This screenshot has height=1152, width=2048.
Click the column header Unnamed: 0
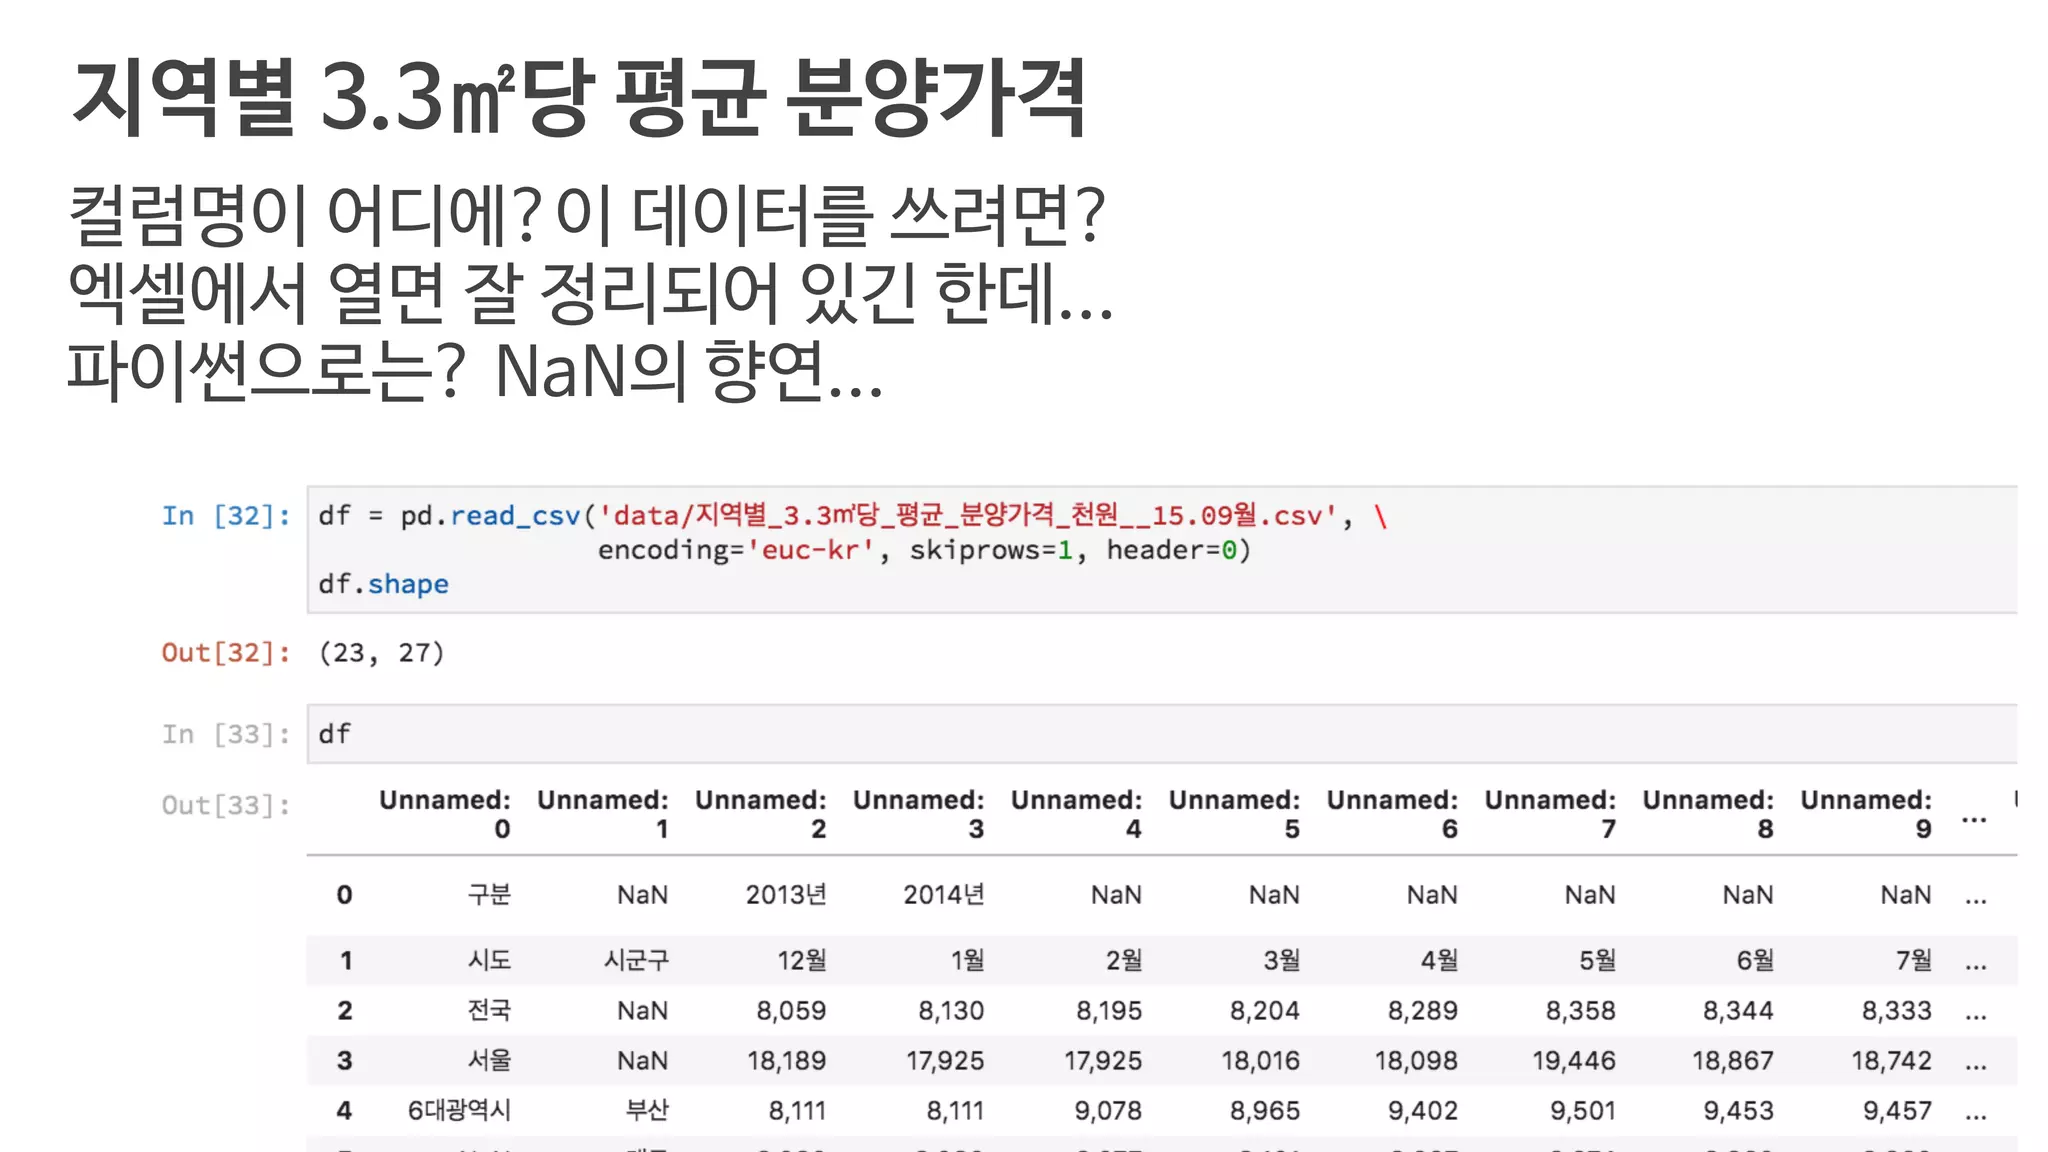(445, 814)
